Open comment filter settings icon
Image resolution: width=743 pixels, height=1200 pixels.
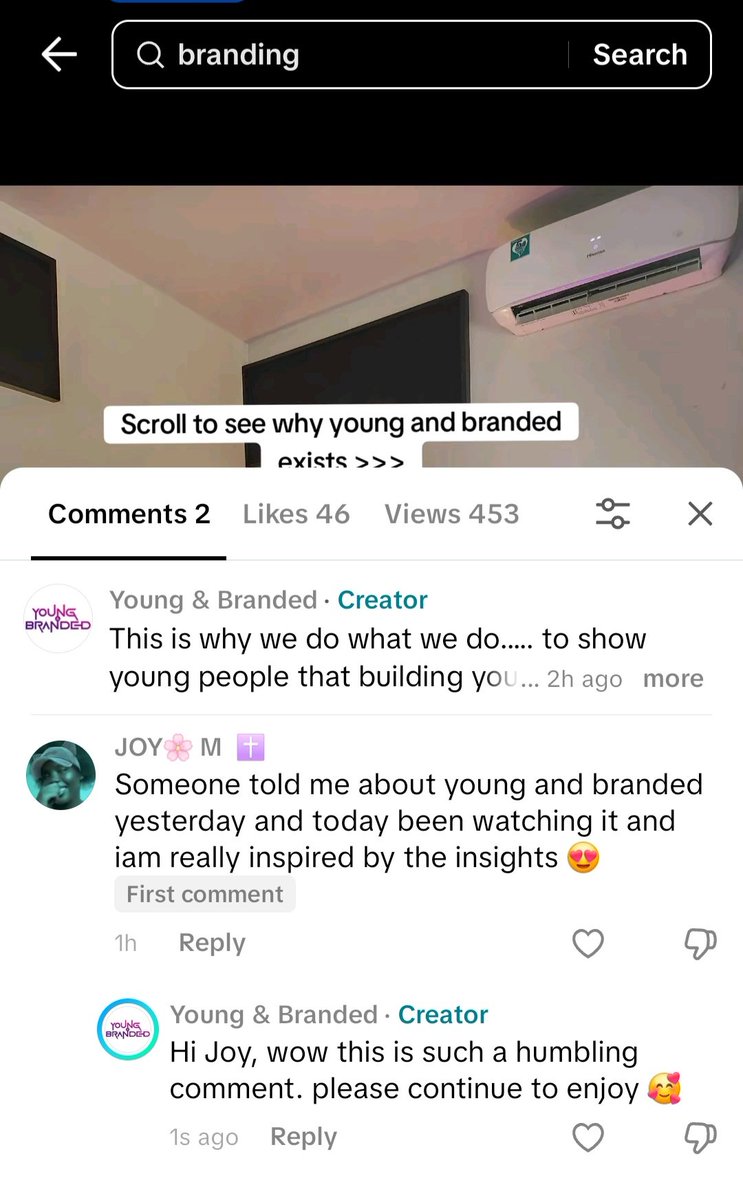tap(612, 514)
